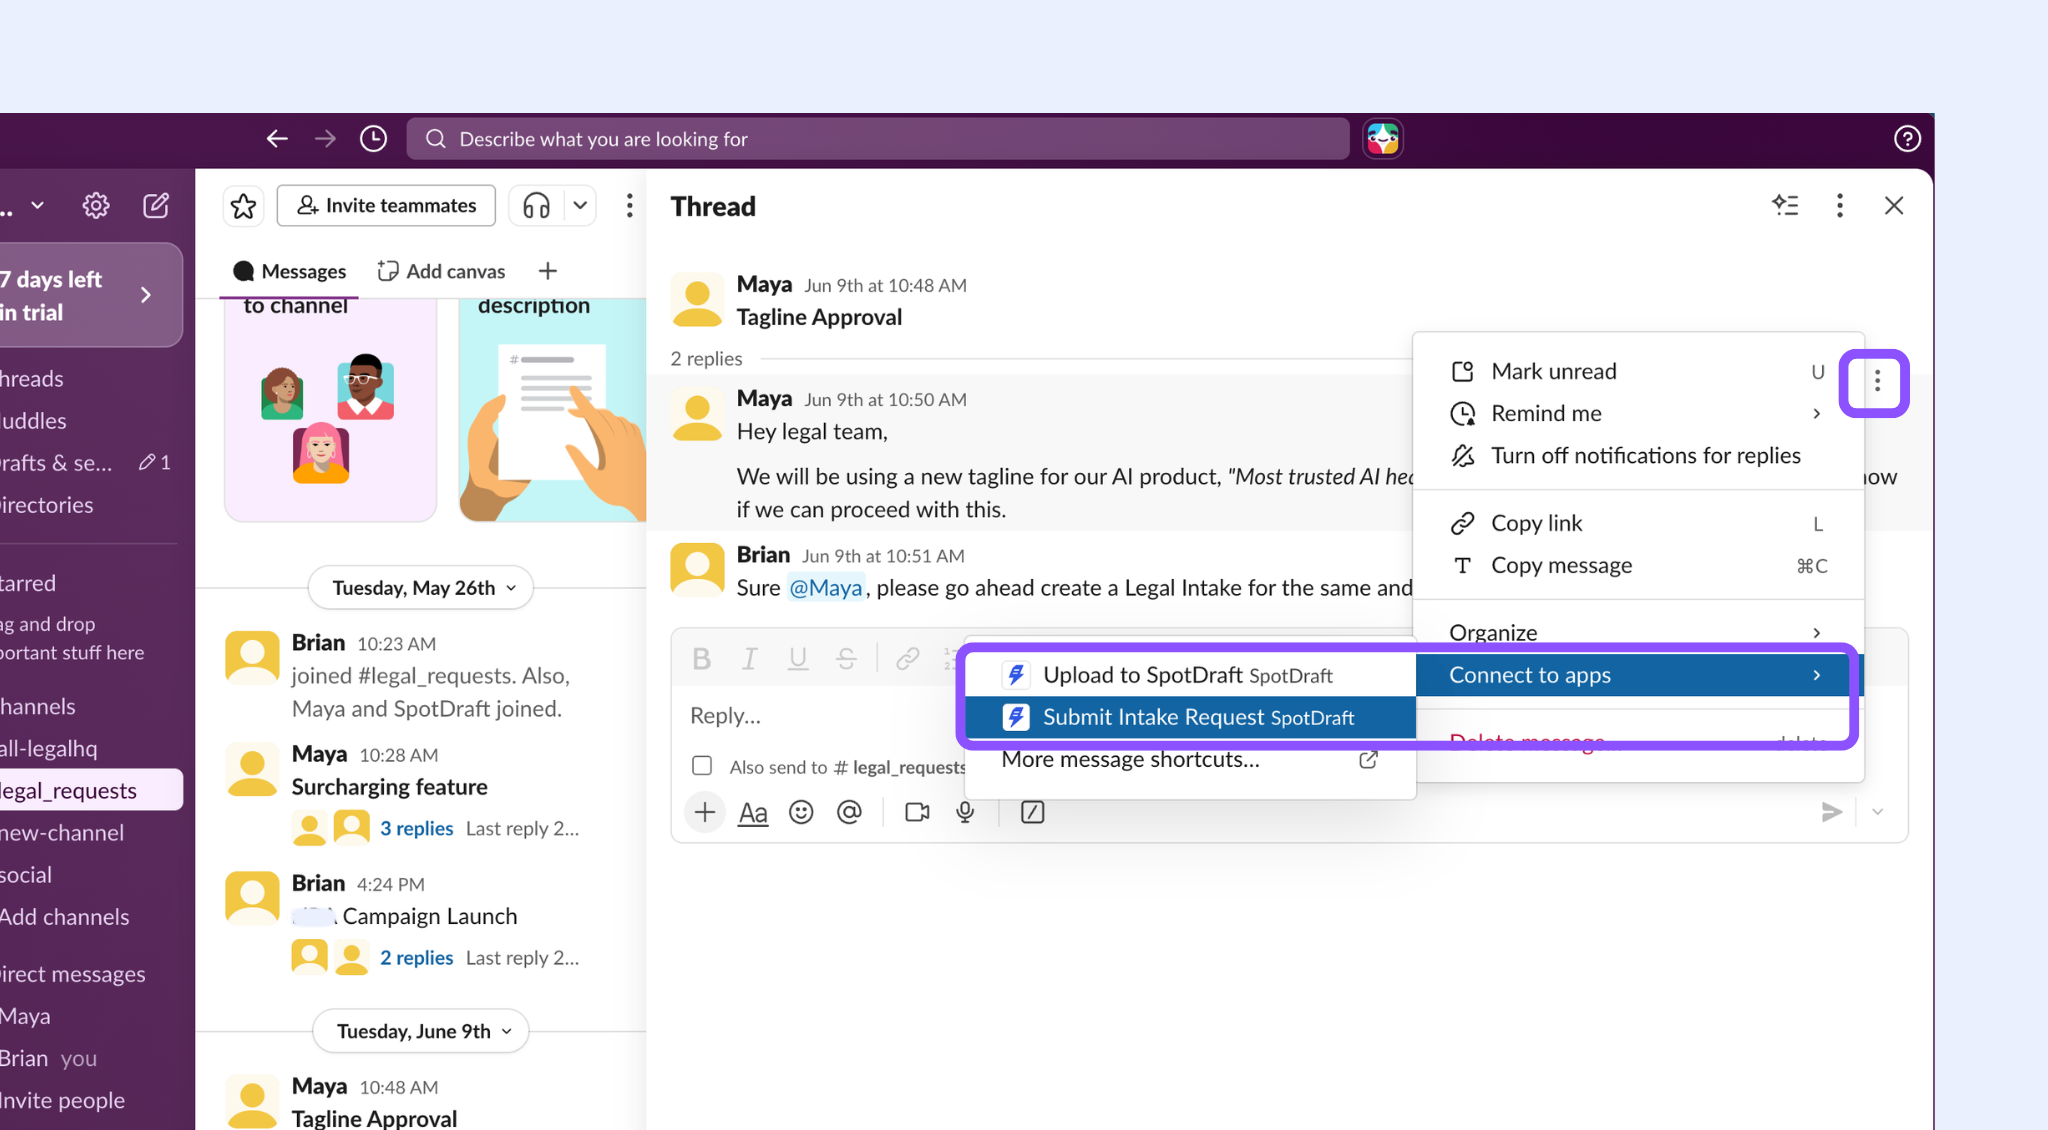Check Also send to legal_requests

[x=702, y=767]
